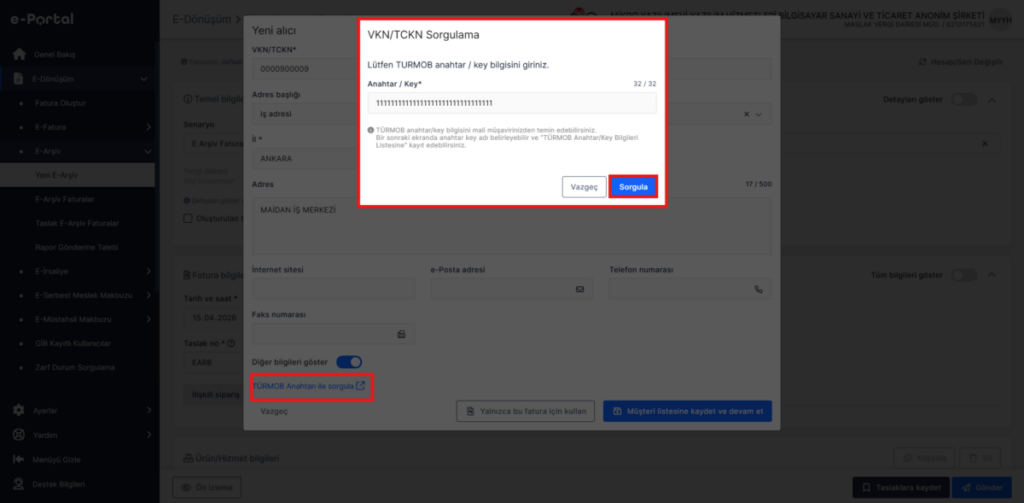Open Fatura Oluştur menu item

coord(61,103)
